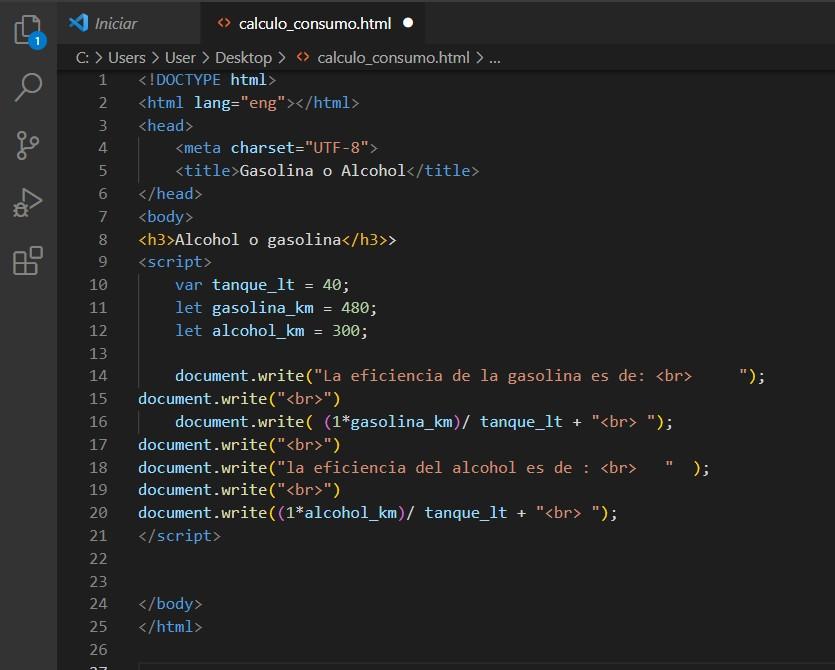This screenshot has width=835, height=670.
Task: Expand the breadcrumb ellipsis symbol list
Action: coord(495,59)
